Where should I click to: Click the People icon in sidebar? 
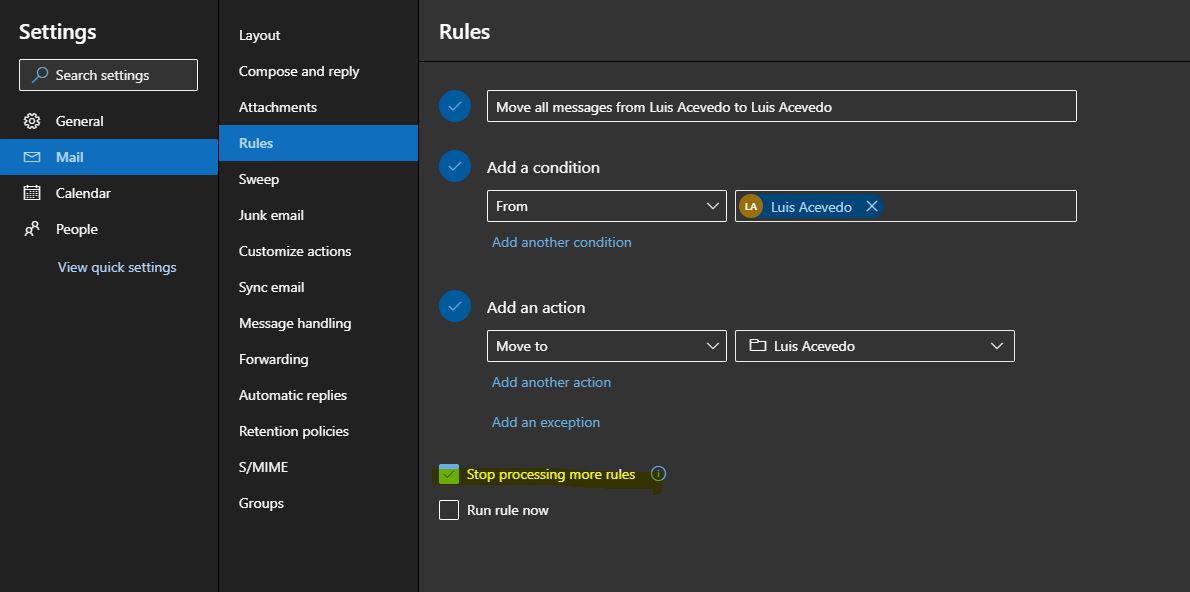click(32, 229)
